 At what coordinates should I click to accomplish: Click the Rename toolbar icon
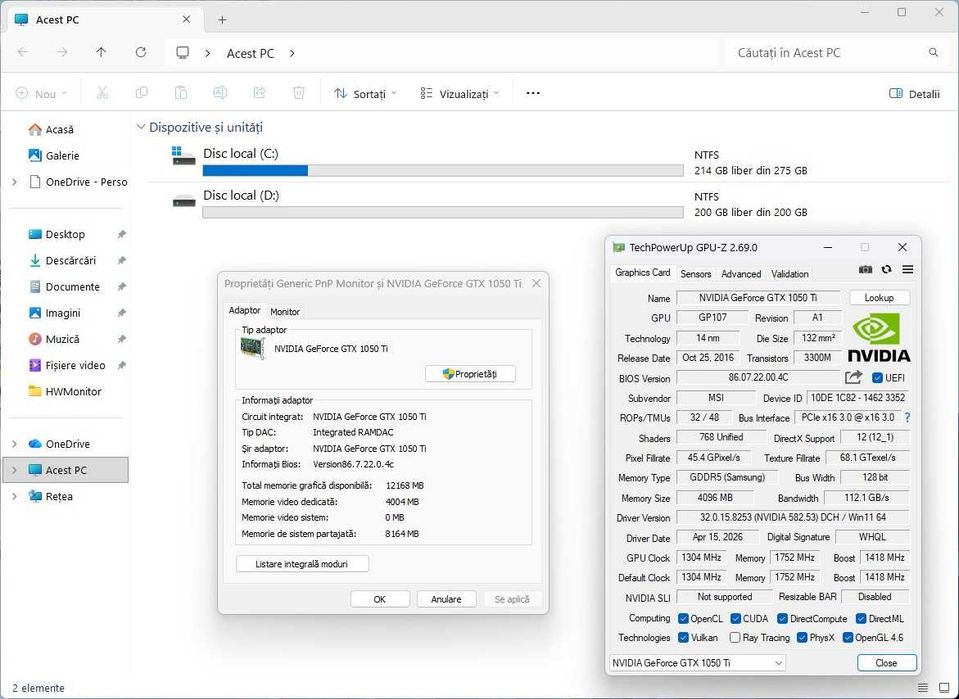pos(220,93)
